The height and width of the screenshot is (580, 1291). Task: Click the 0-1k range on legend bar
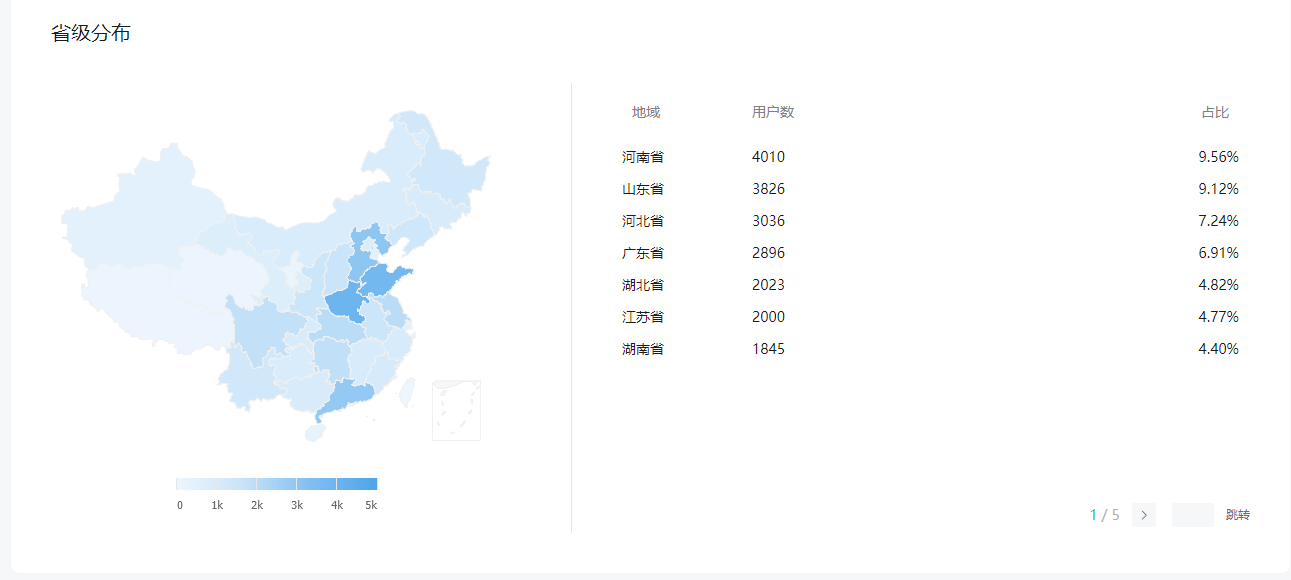click(196, 484)
